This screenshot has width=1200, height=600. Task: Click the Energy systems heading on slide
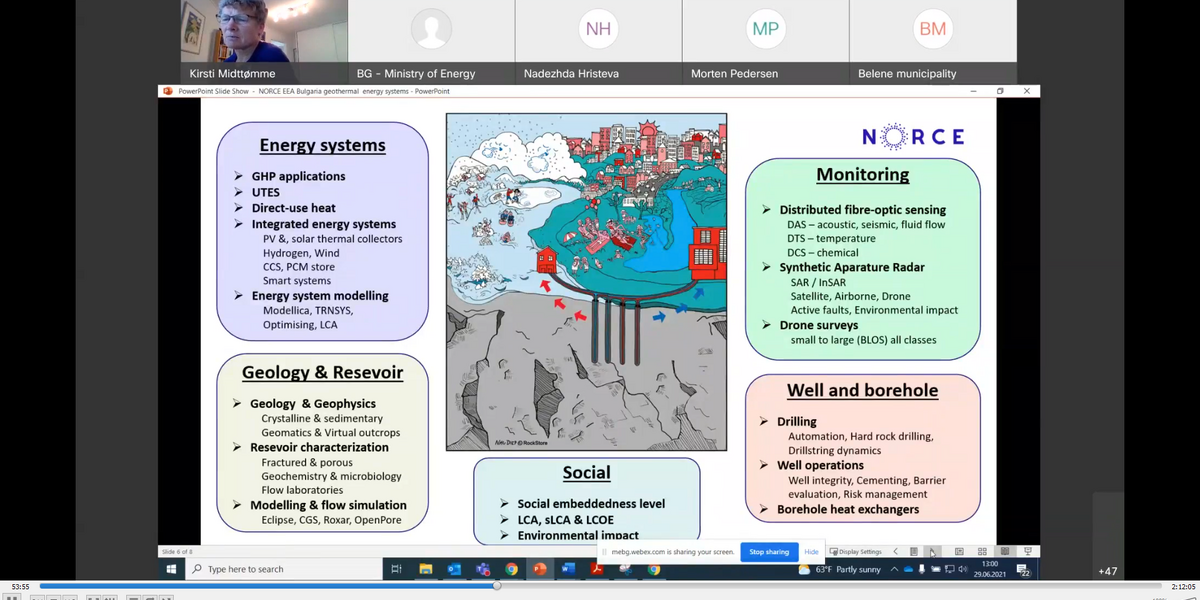click(322, 145)
